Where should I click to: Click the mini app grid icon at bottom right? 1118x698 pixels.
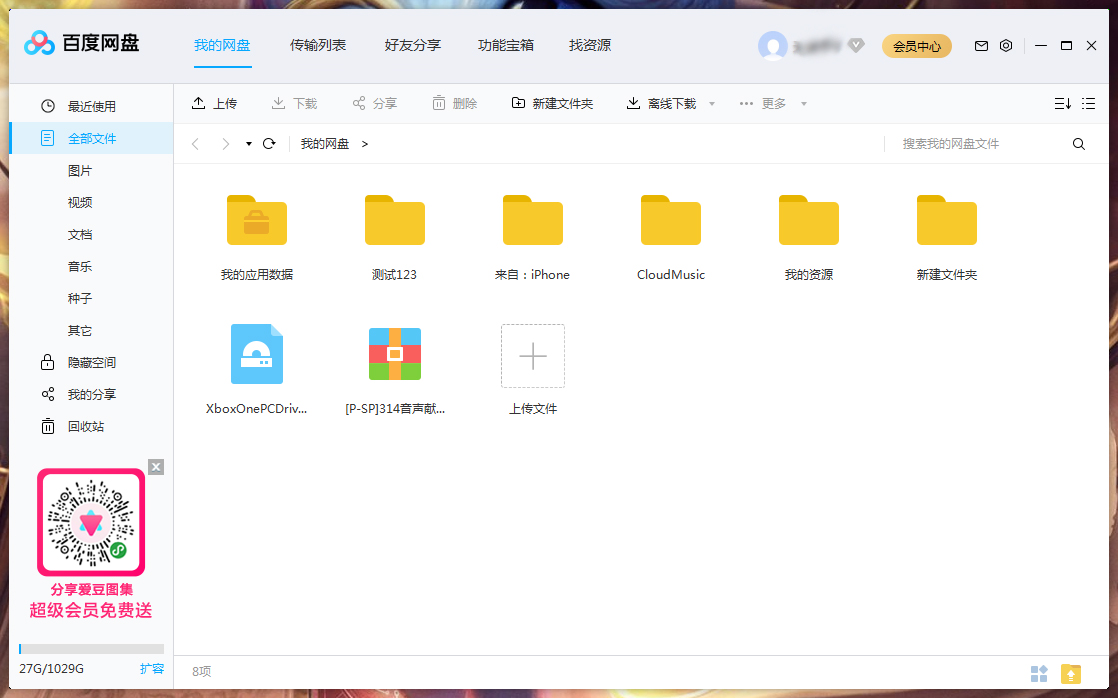click(x=1040, y=674)
